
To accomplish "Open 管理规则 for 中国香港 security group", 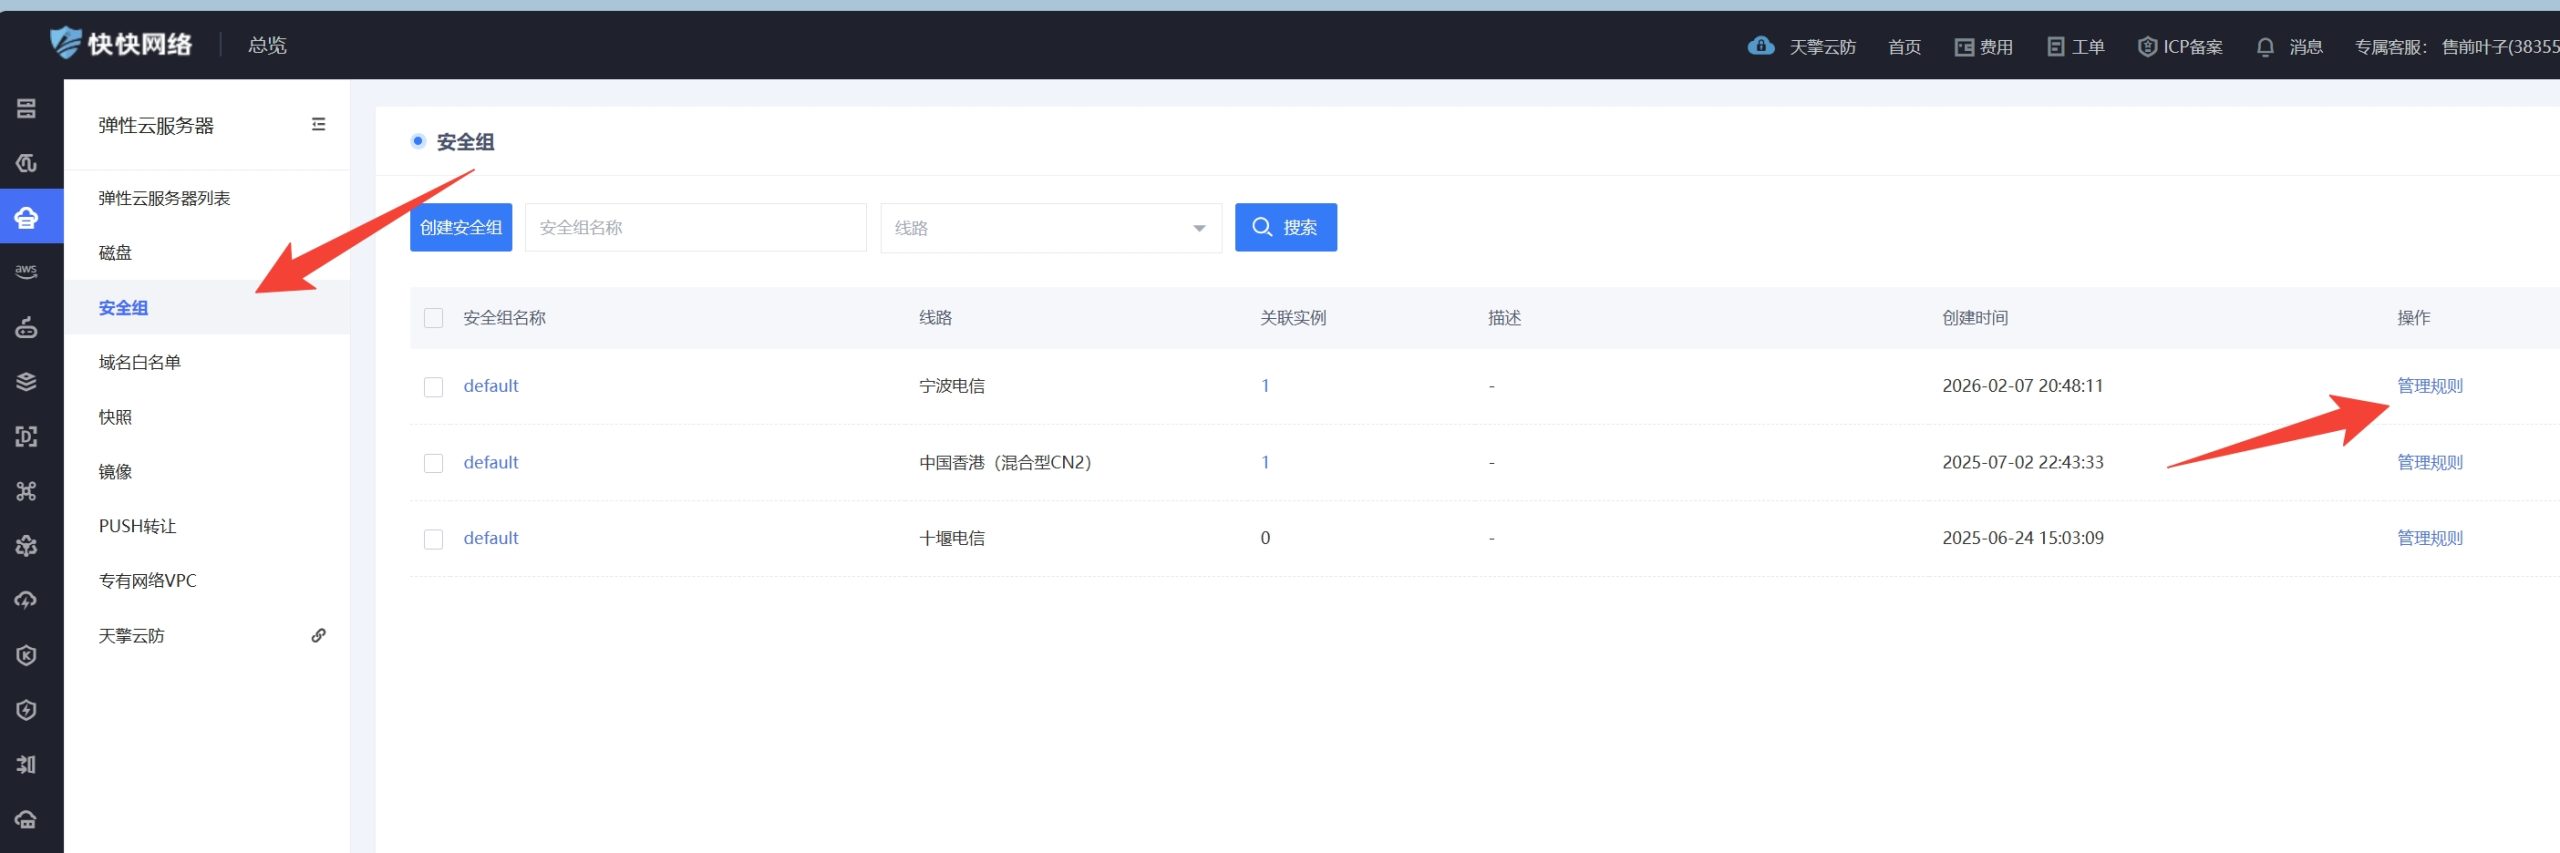I will click(x=2429, y=462).
